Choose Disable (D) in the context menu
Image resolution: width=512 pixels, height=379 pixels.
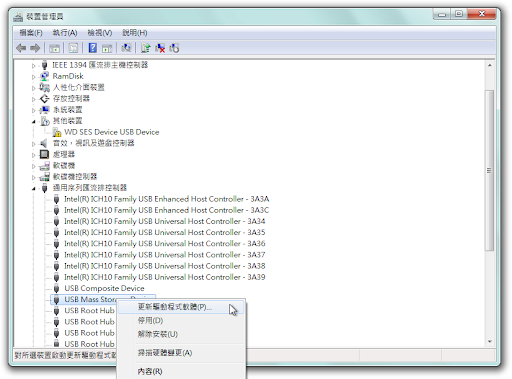181,321
